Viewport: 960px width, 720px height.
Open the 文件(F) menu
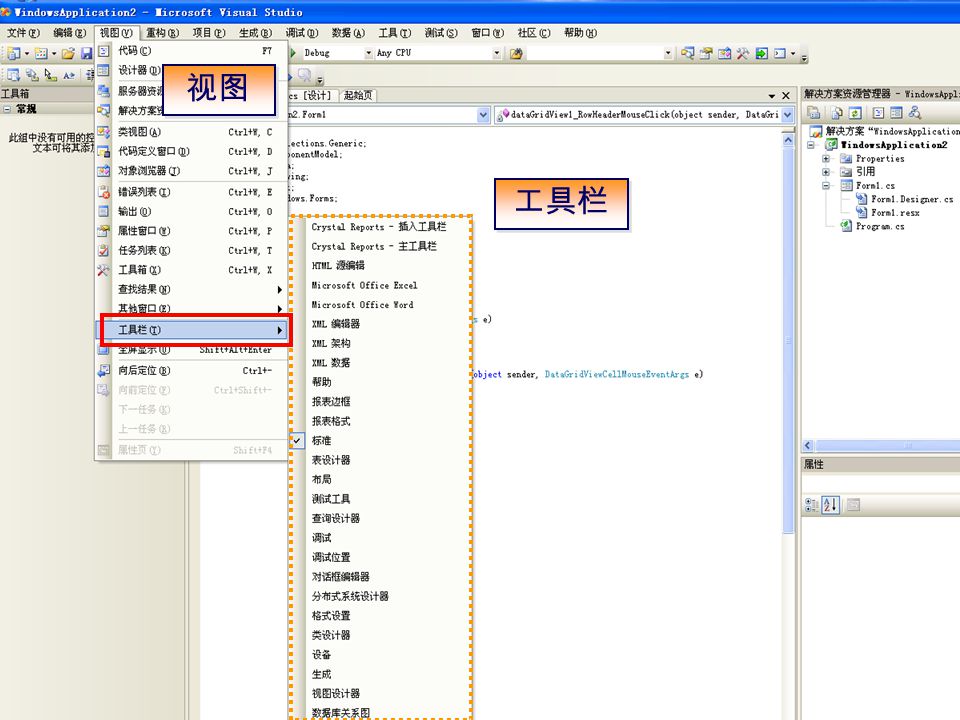(x=23, y=33)
